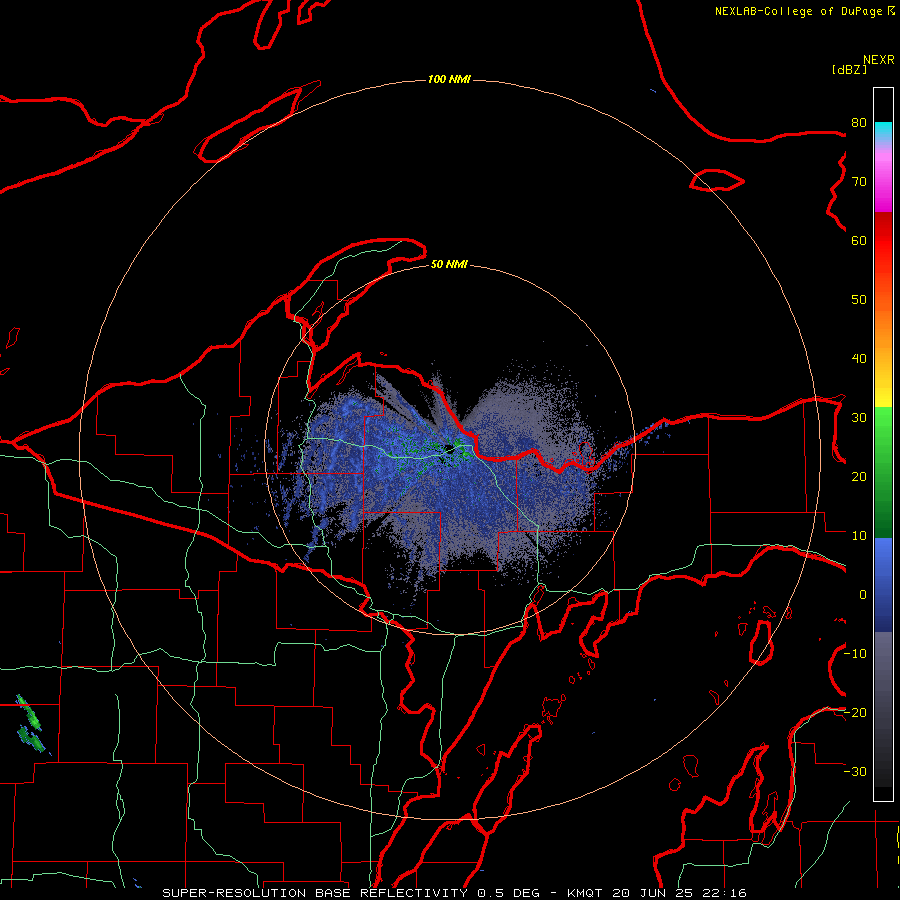The image size is (900, 900).
Task: Click the 80 tick label on the scale
Action: 859,123
